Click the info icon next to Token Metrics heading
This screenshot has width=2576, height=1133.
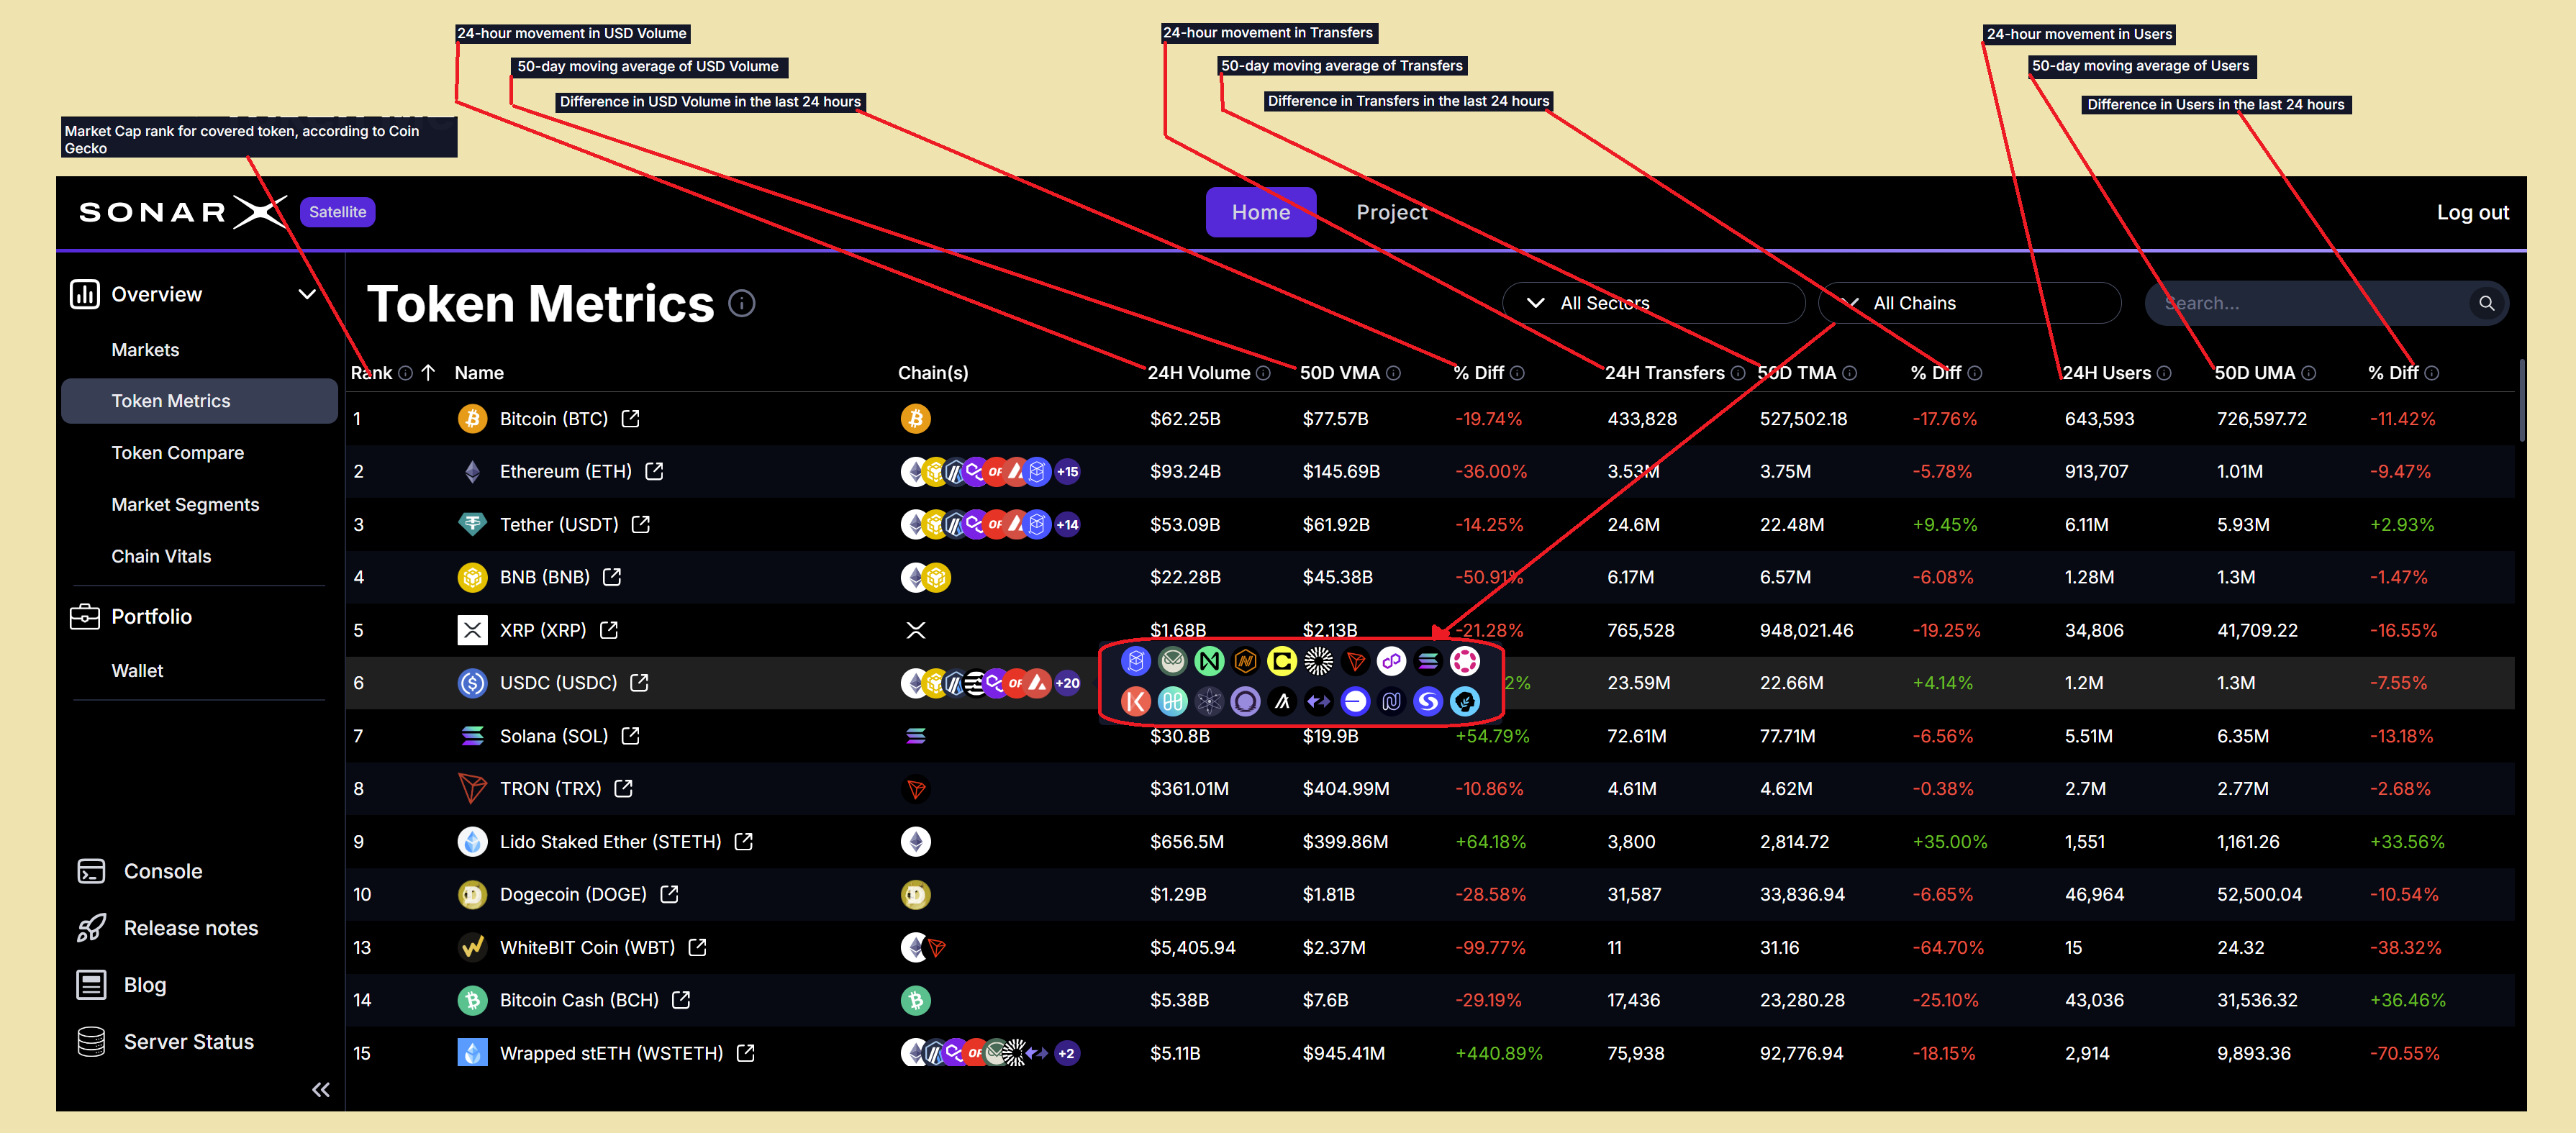(x=742, y=304)
